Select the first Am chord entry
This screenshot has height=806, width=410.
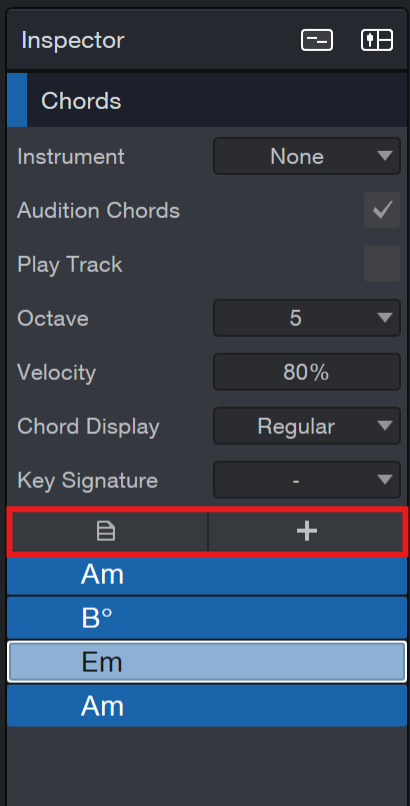[207, 575]
